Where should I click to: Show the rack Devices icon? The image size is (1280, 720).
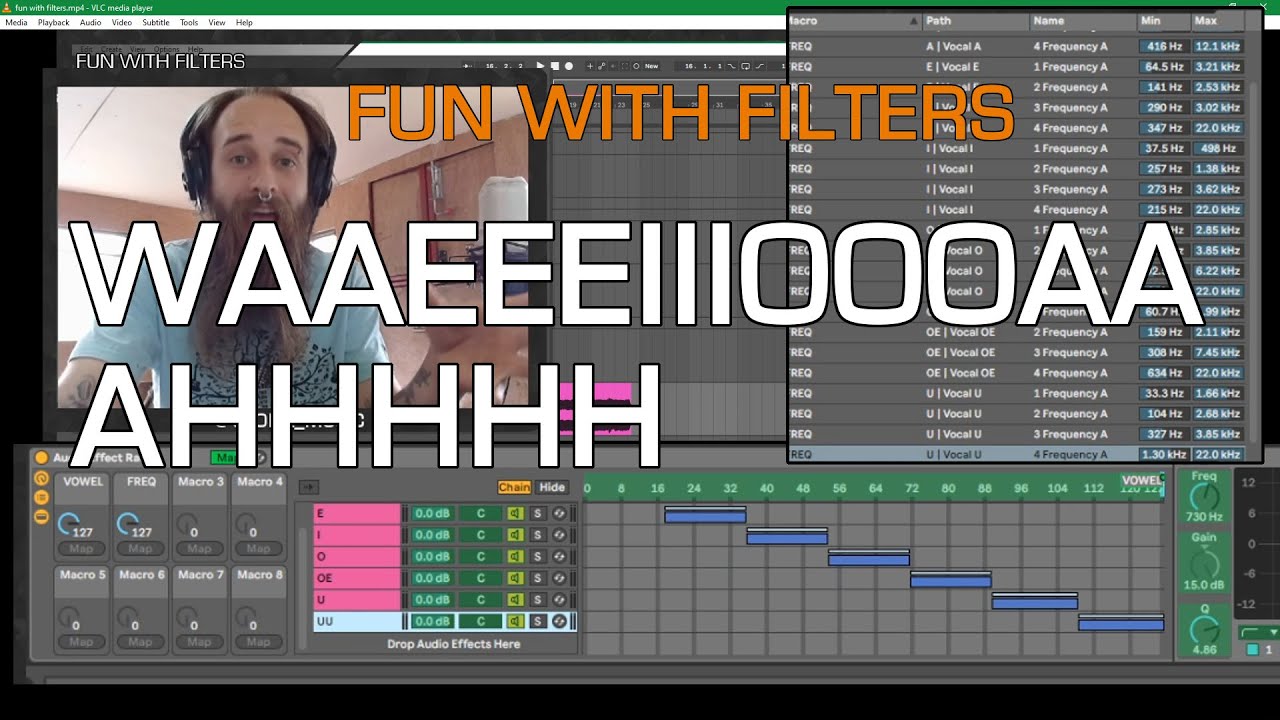click(x=41, y=517)
